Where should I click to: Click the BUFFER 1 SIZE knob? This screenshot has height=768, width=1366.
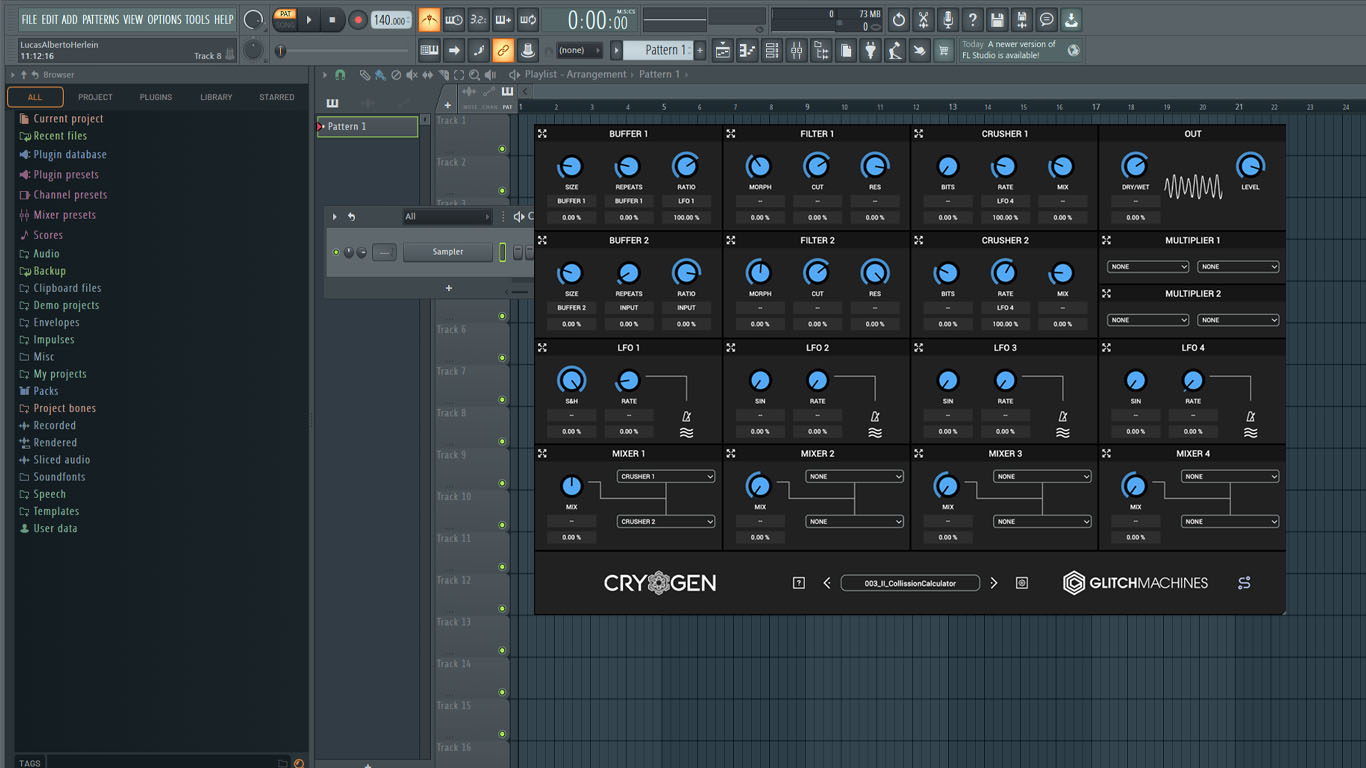571,166
